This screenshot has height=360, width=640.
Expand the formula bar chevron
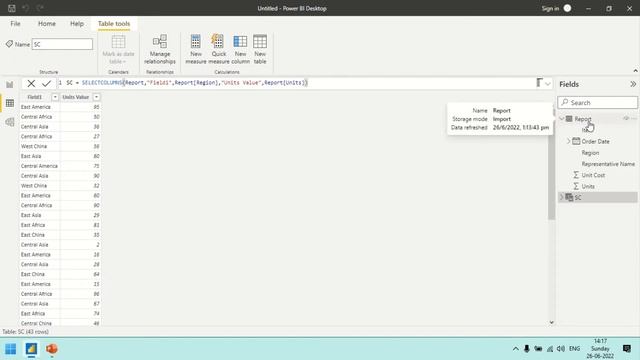(x=548, y=84)
